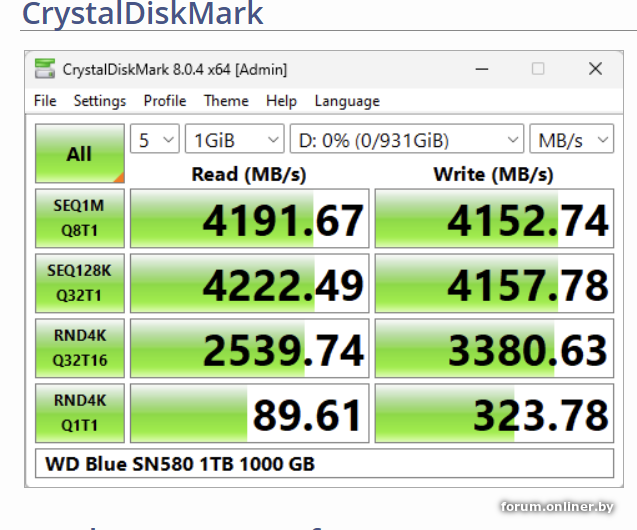Click the SEQ1M write result 4152.74
Screen dimensions: 637x530
tap(494, 218)
